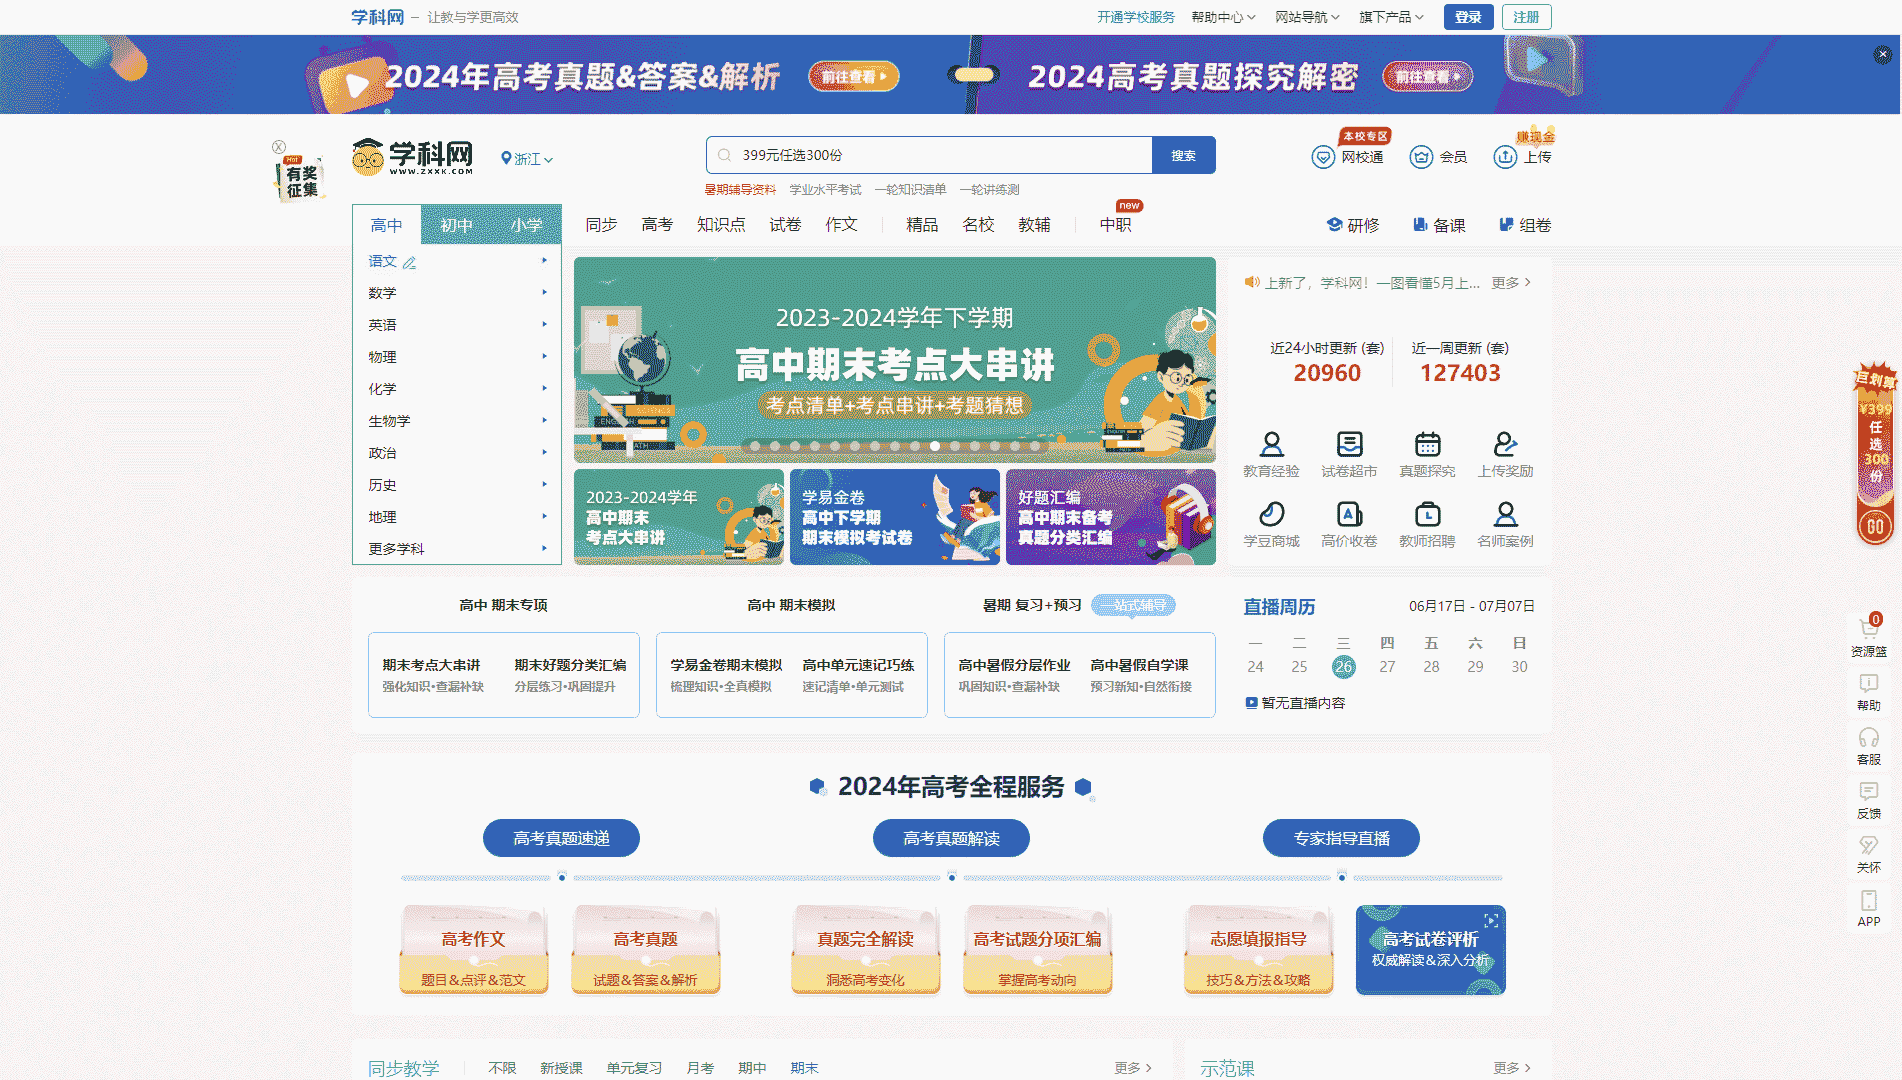Click the 关怀 sidebar icon
Image resolution: width=1902 pixels, height=1080 pixels.
[1868, 846]
